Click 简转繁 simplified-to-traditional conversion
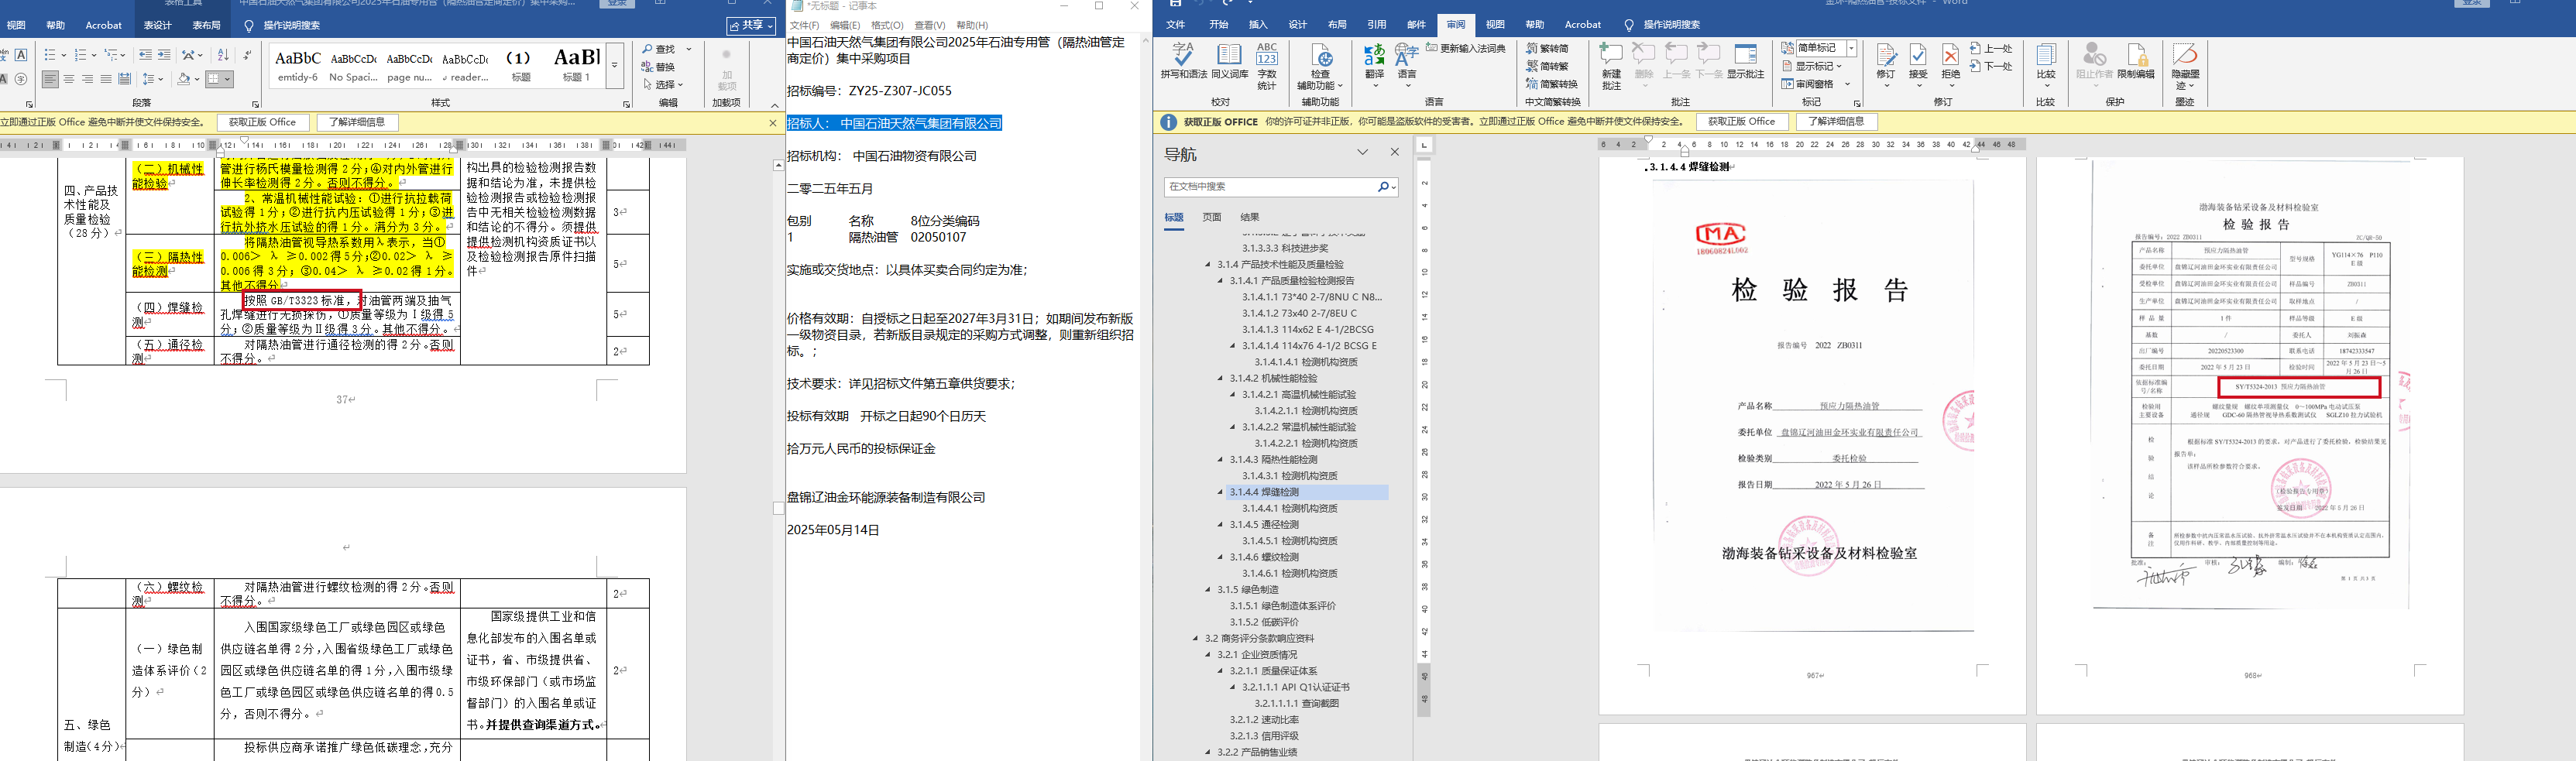2576x761 pixels. click(1548, 66)
